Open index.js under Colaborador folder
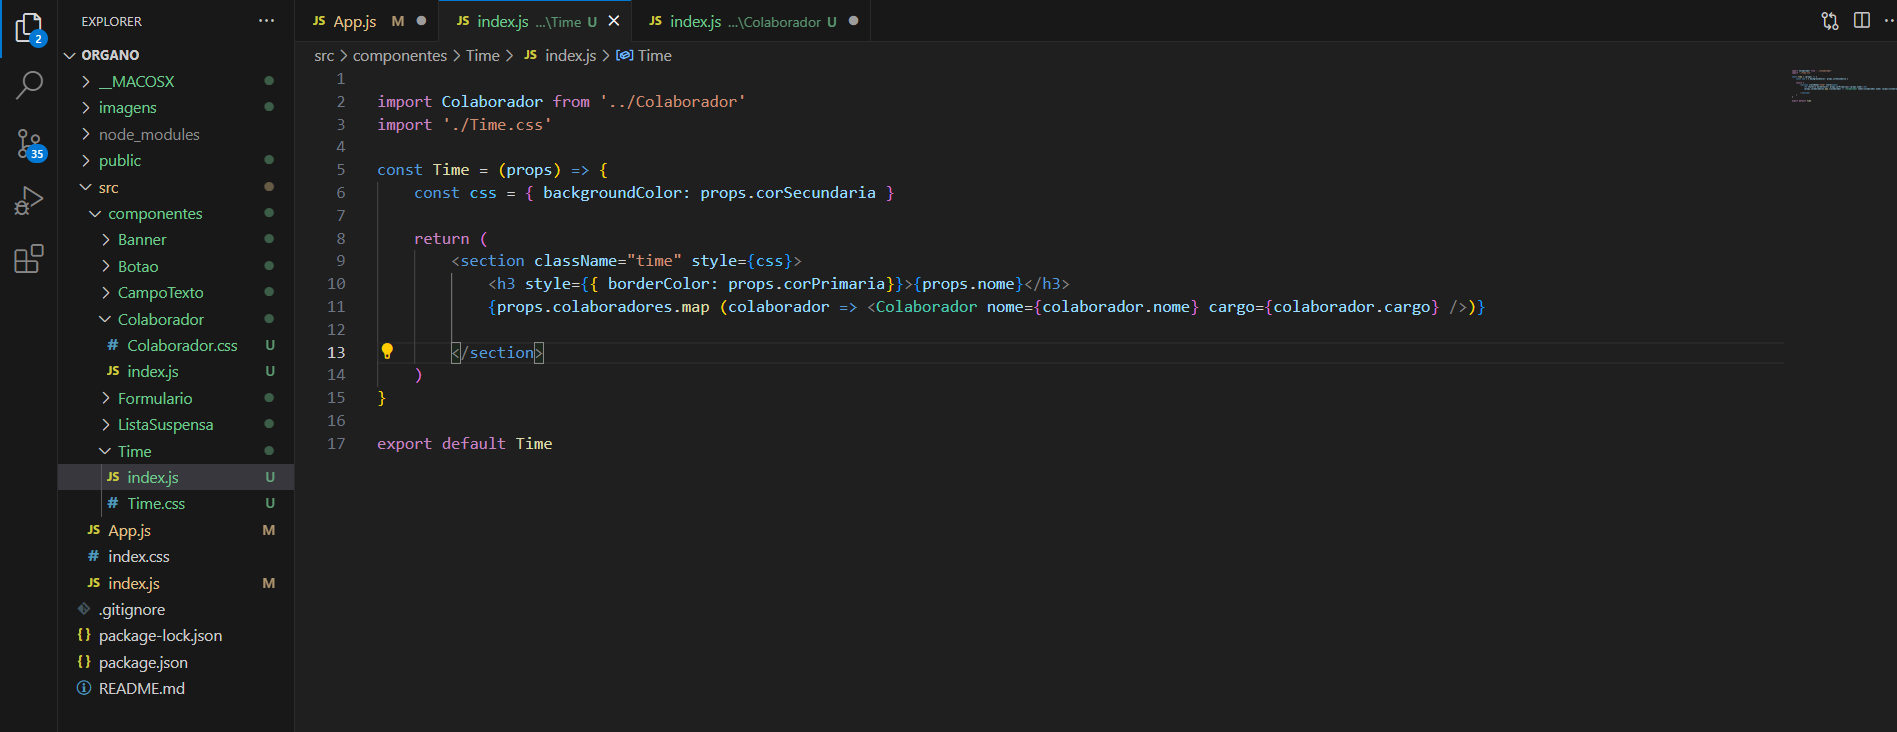The height and width of the screenshot is (732, 1897). coord(176,371)
